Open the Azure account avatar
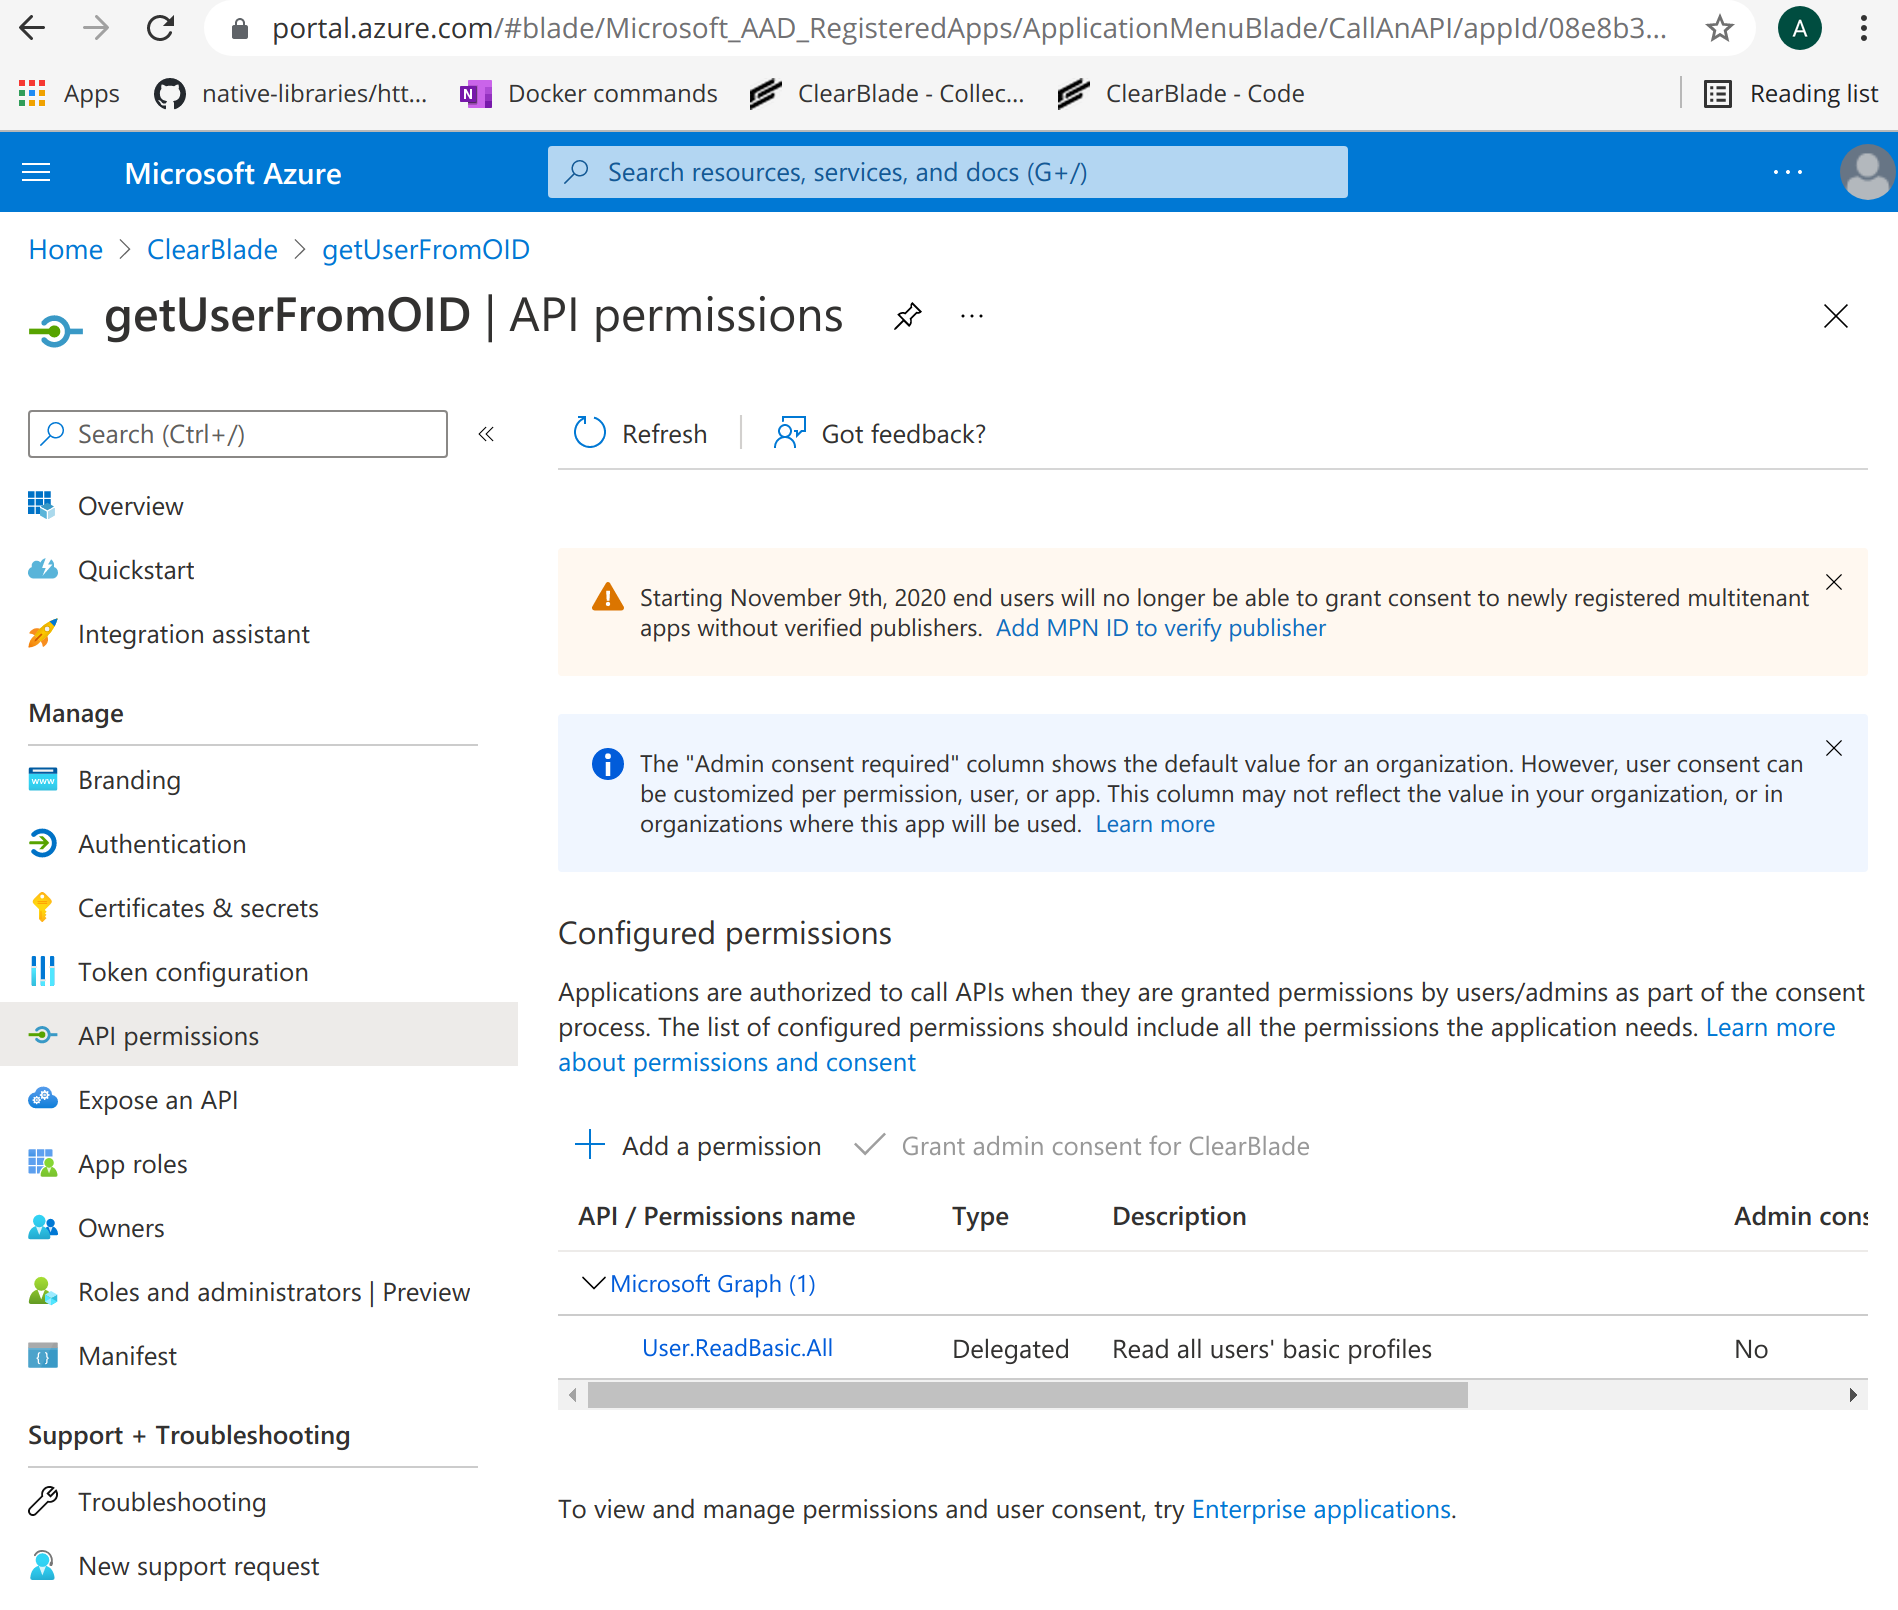This screenshot has width=1898, height=1610. click(x=1866, y=172)
